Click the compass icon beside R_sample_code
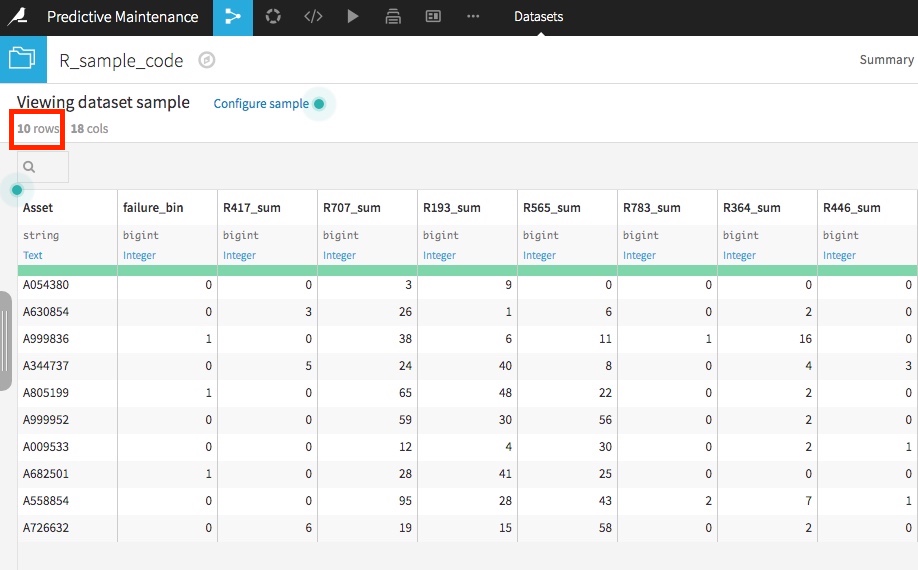 [207, 60]
